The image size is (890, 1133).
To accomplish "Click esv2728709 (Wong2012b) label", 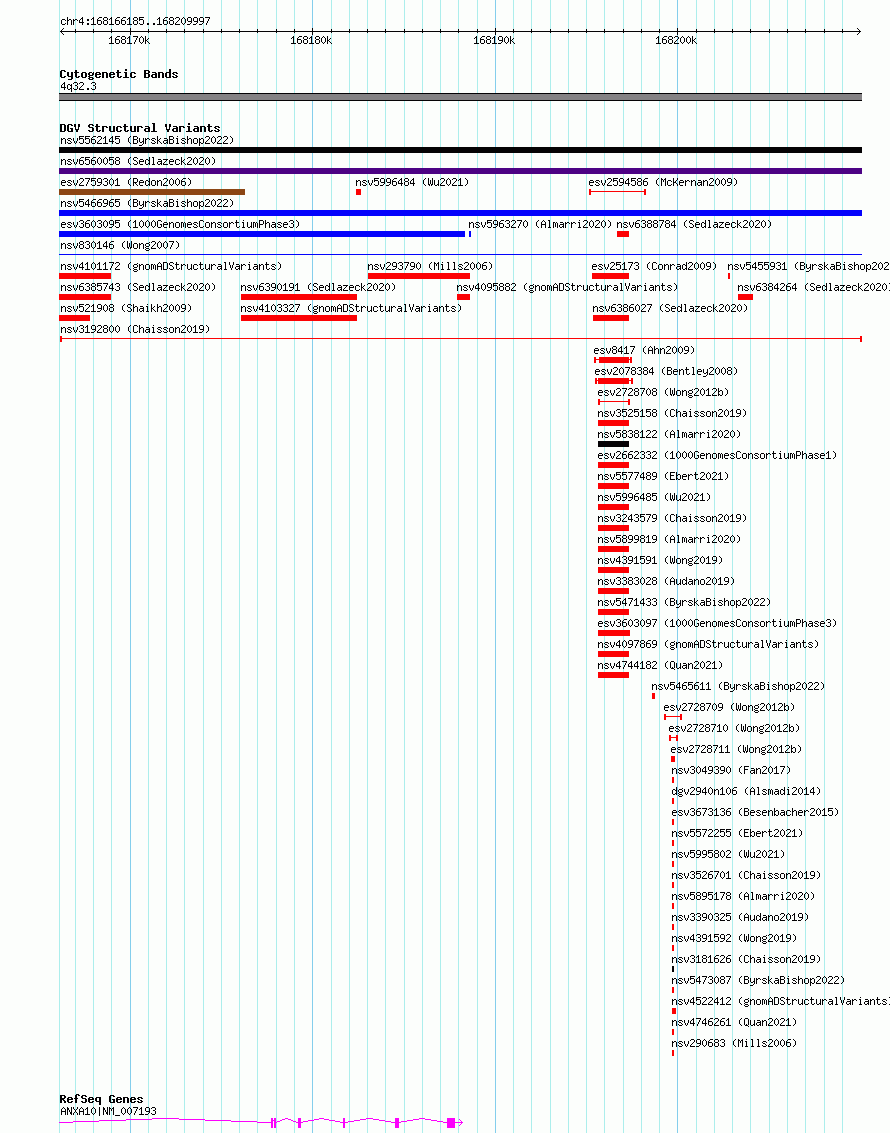I will pos(729,706).
